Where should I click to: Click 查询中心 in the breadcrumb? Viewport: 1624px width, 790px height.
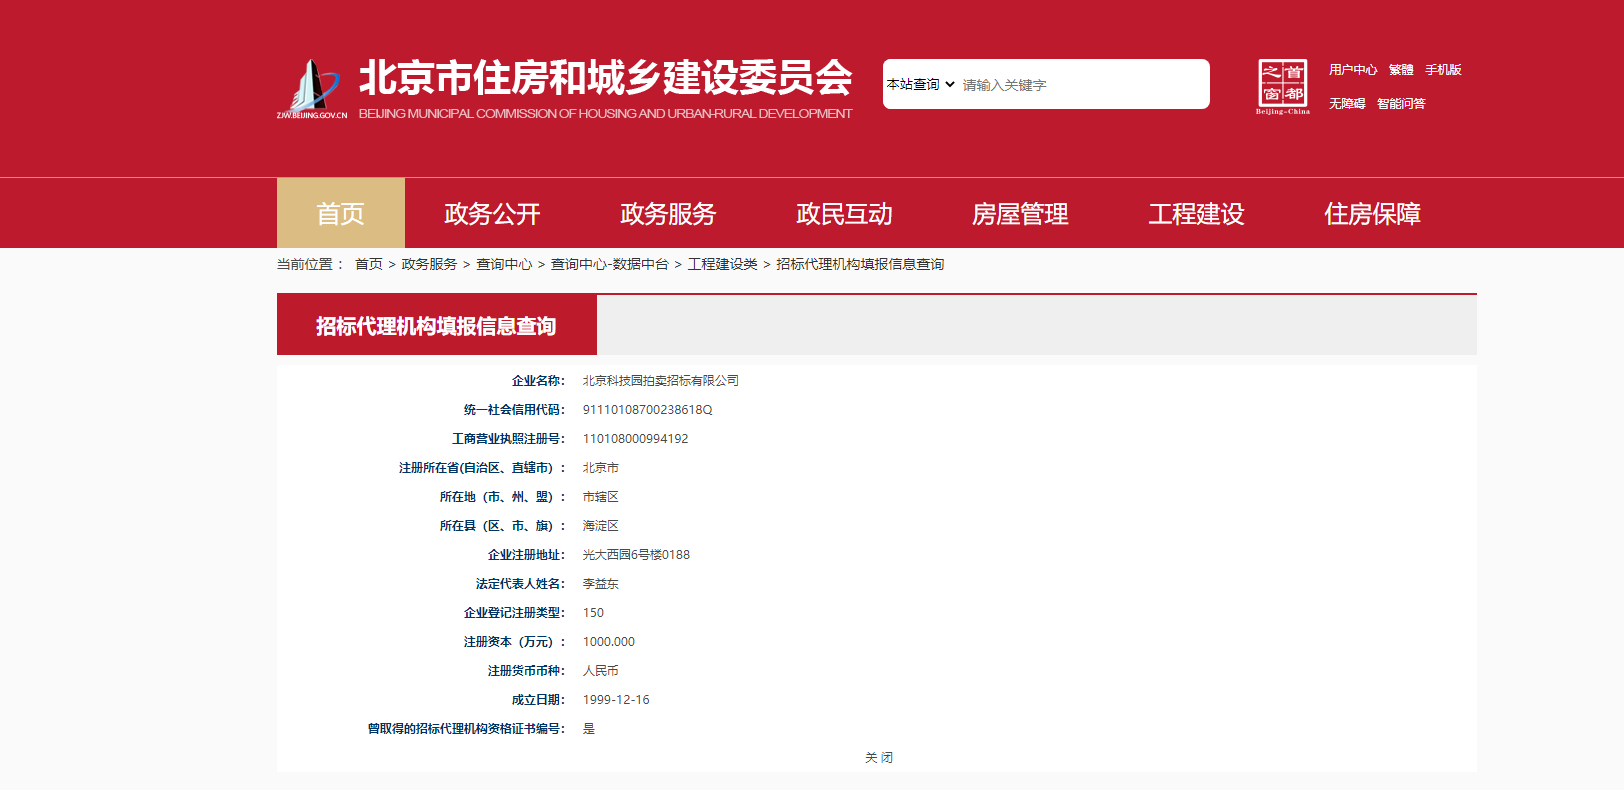point(504,264)
